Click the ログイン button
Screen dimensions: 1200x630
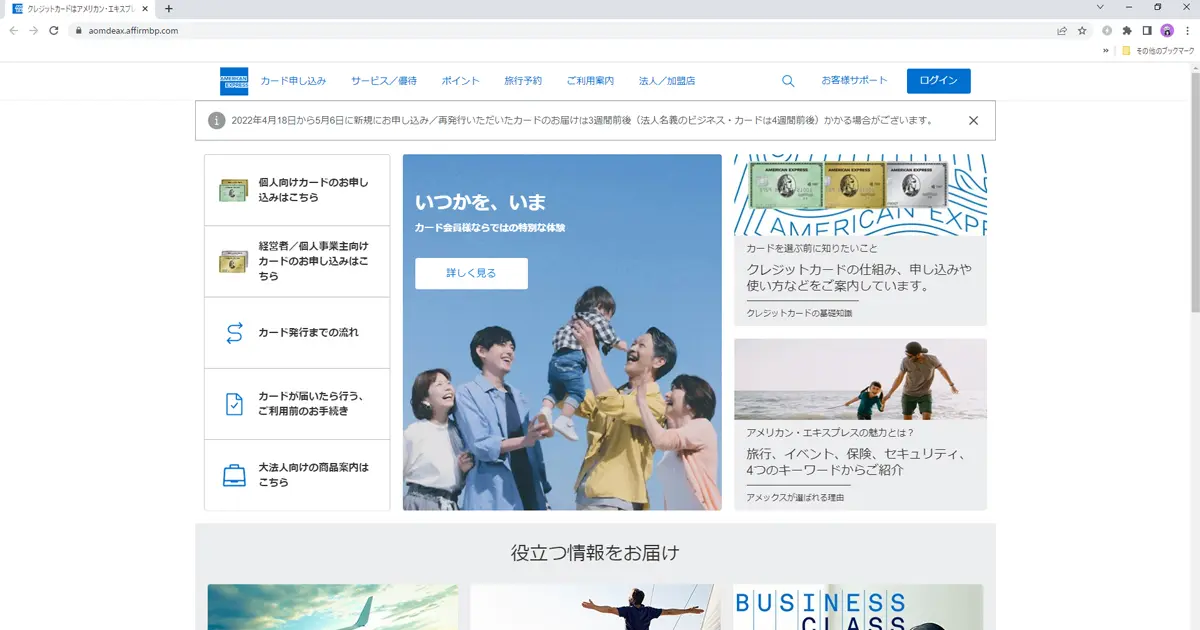[938, 81]
